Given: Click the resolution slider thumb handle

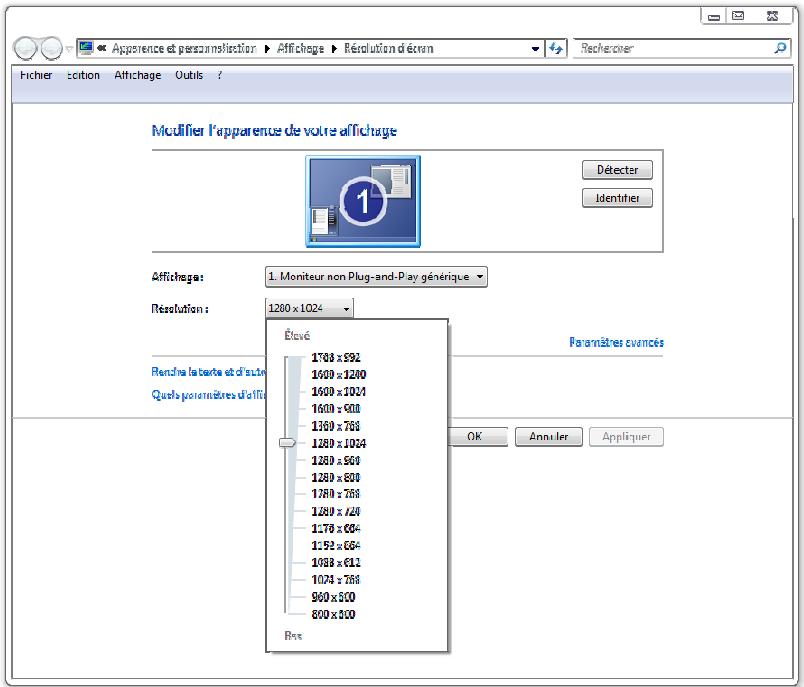Looking at the screenshot, I should (287, 442).
